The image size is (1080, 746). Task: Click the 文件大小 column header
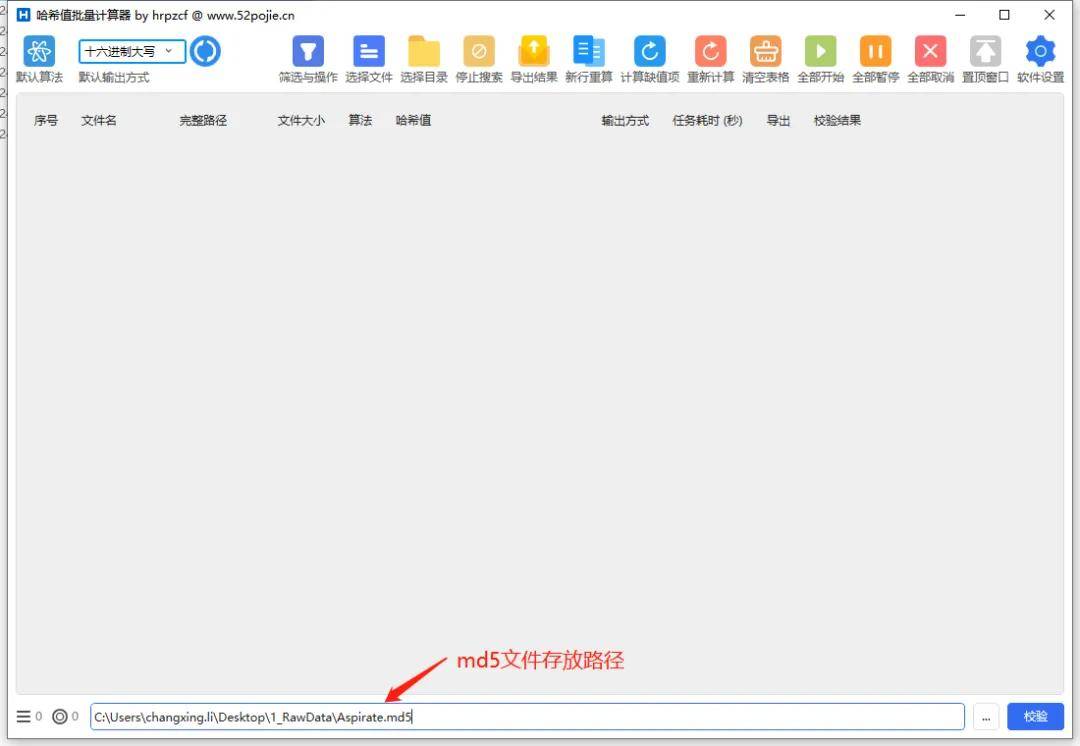(x=301, y=121)
